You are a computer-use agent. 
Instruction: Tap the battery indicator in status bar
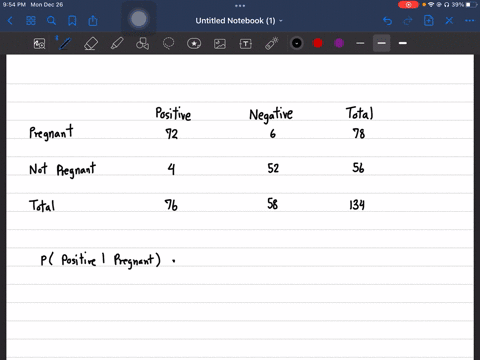(x=471, y=5)
